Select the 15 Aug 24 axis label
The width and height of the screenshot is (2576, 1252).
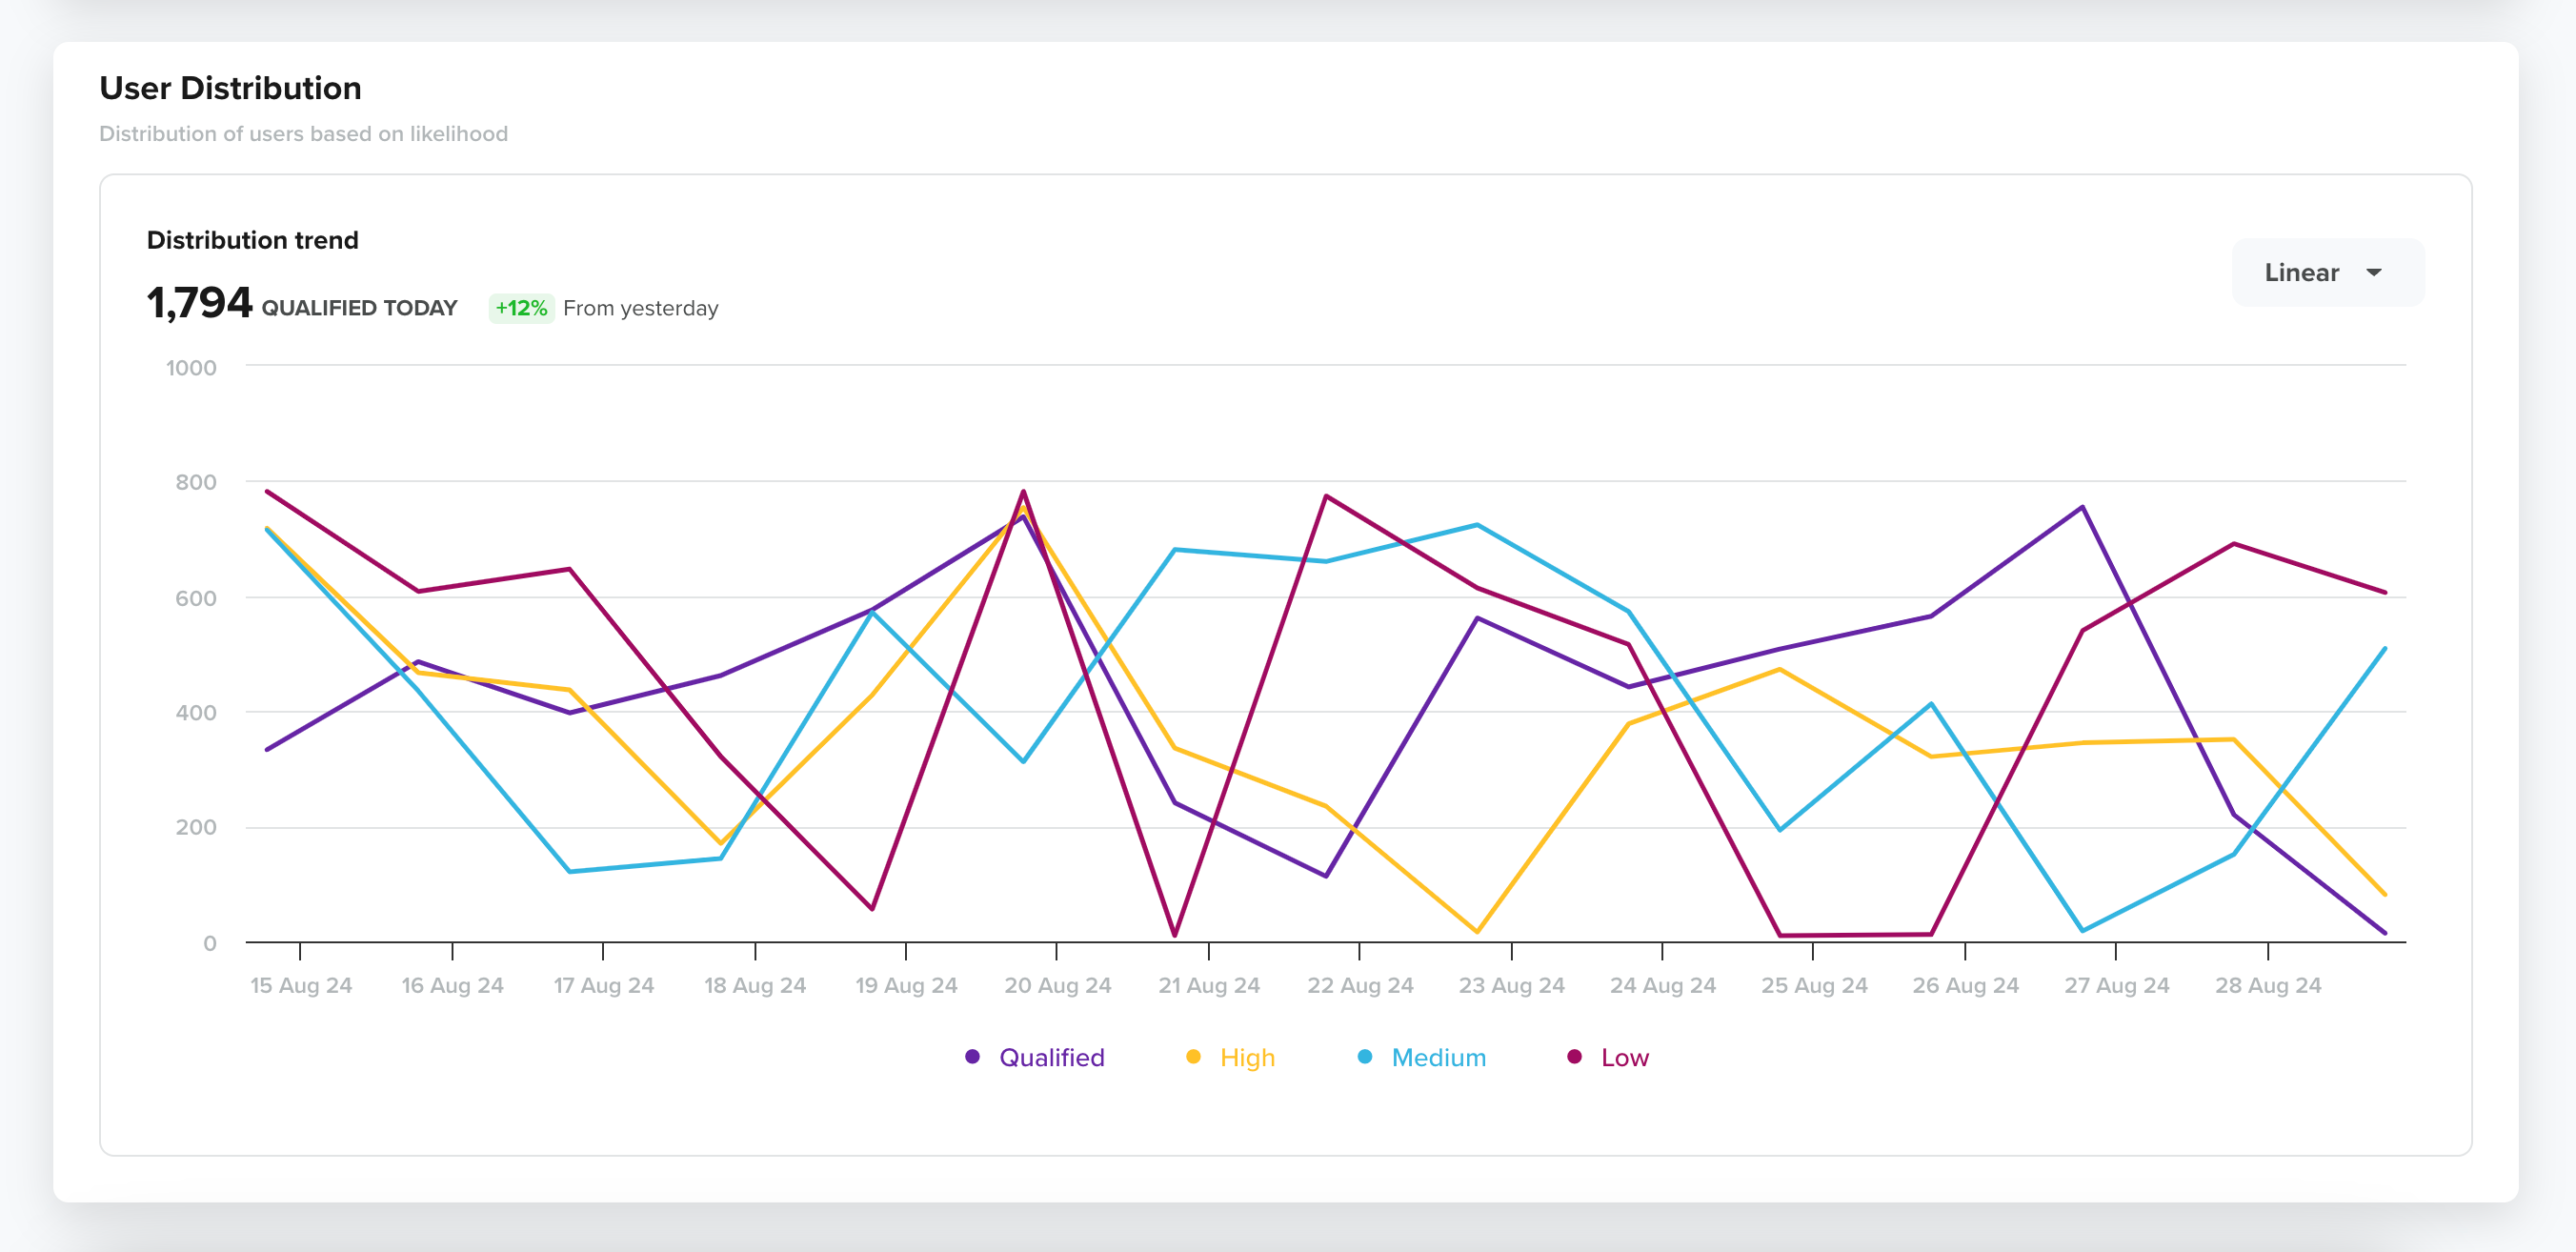coord(300,984)
